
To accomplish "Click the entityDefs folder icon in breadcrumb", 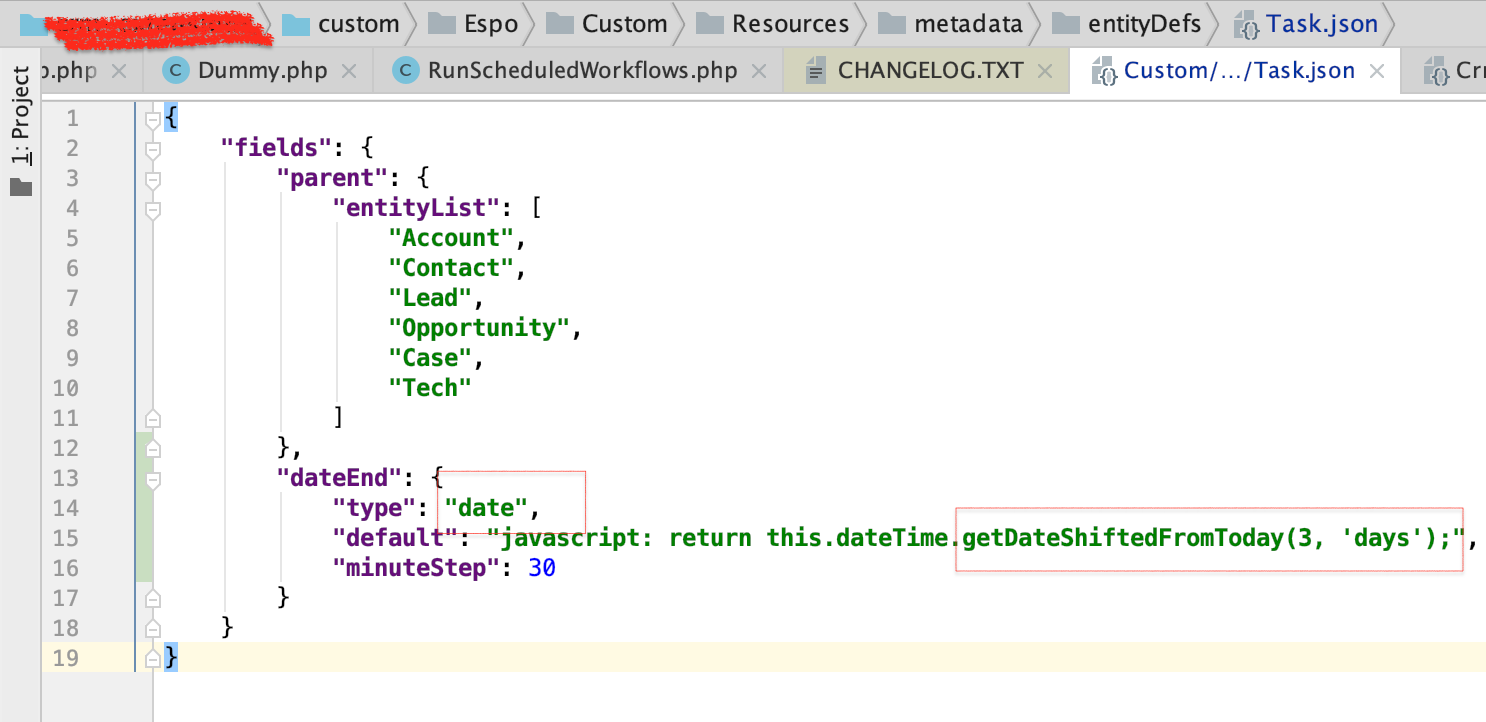I will pos(1067,24).
